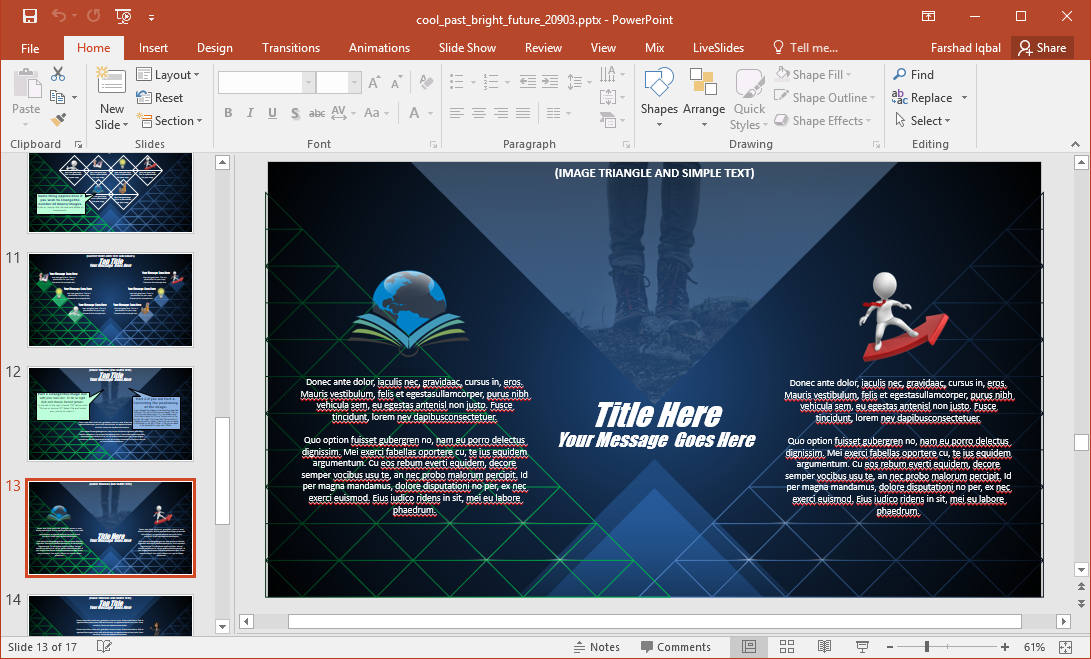Fit slide to current window

point(1065,646)
